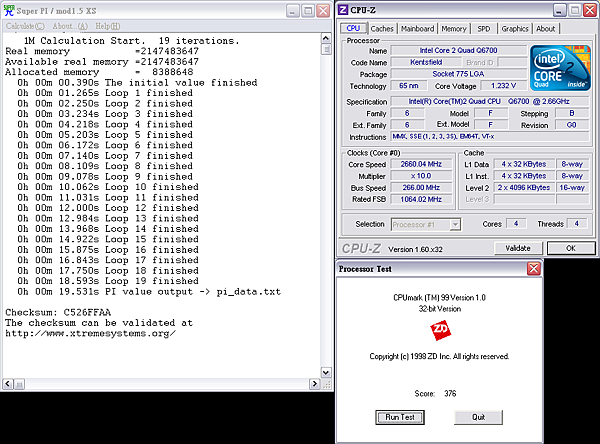Image resolution: width=600 pixels, height=444 pixels.
Task: Click the OK button in CPU-Z
Action: (571, 248)
